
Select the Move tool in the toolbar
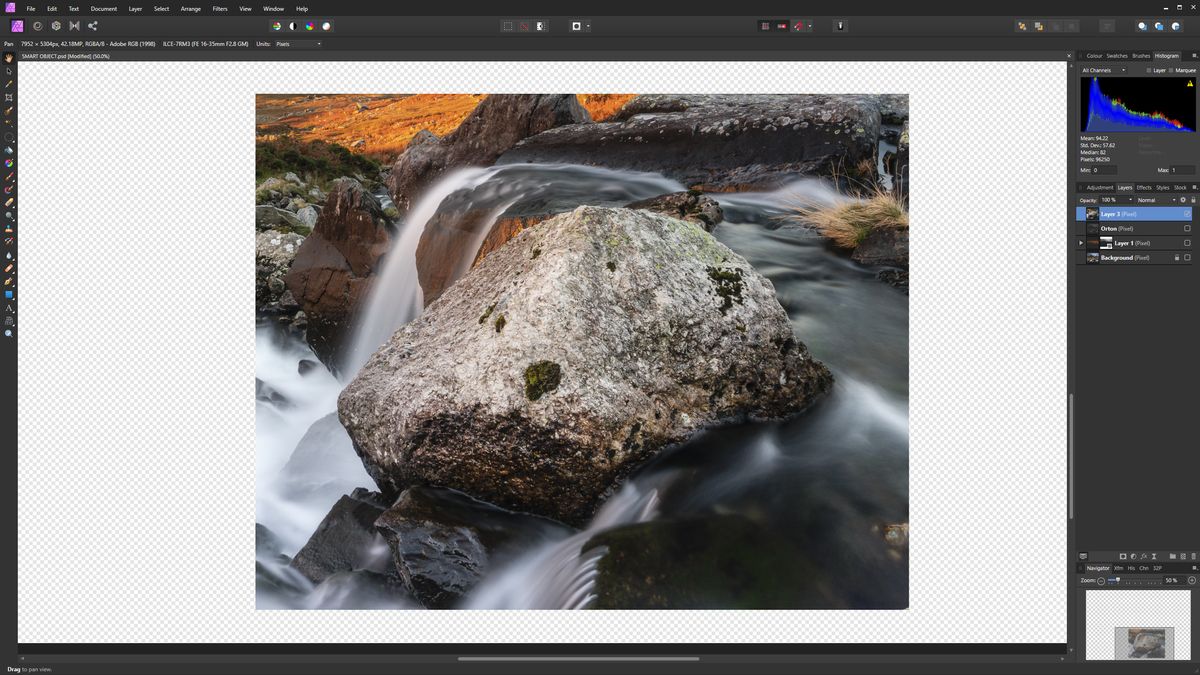8,69
